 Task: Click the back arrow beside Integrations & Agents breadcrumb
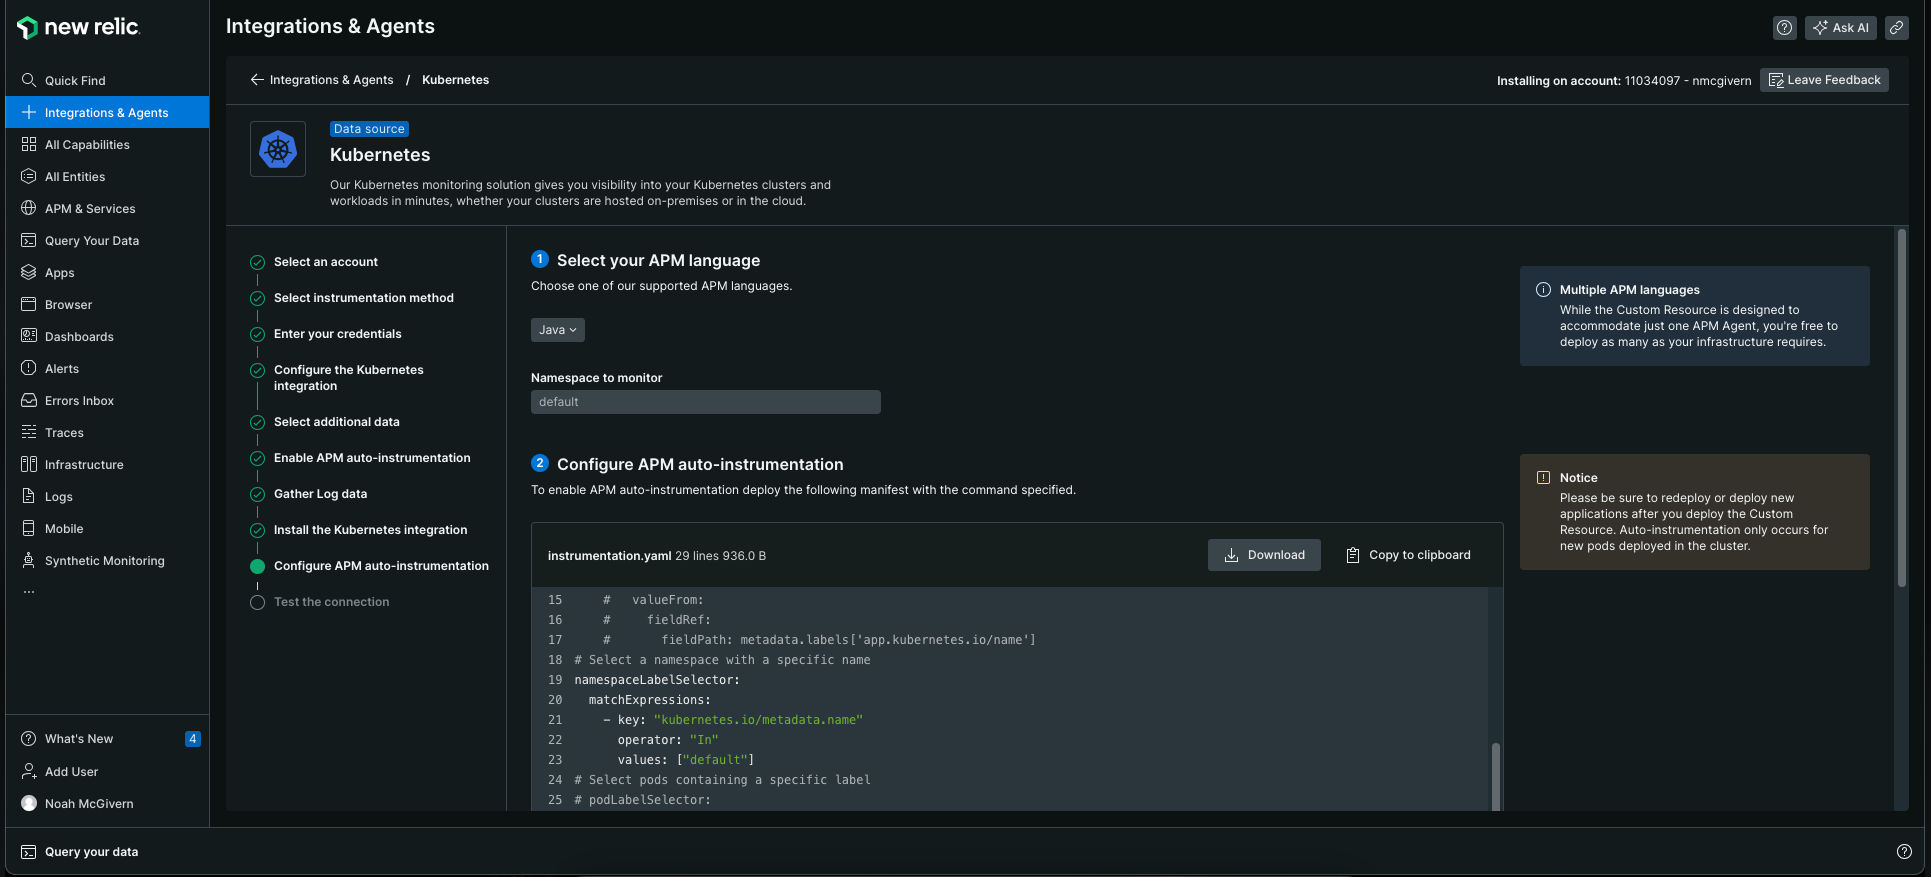(257, 80)
